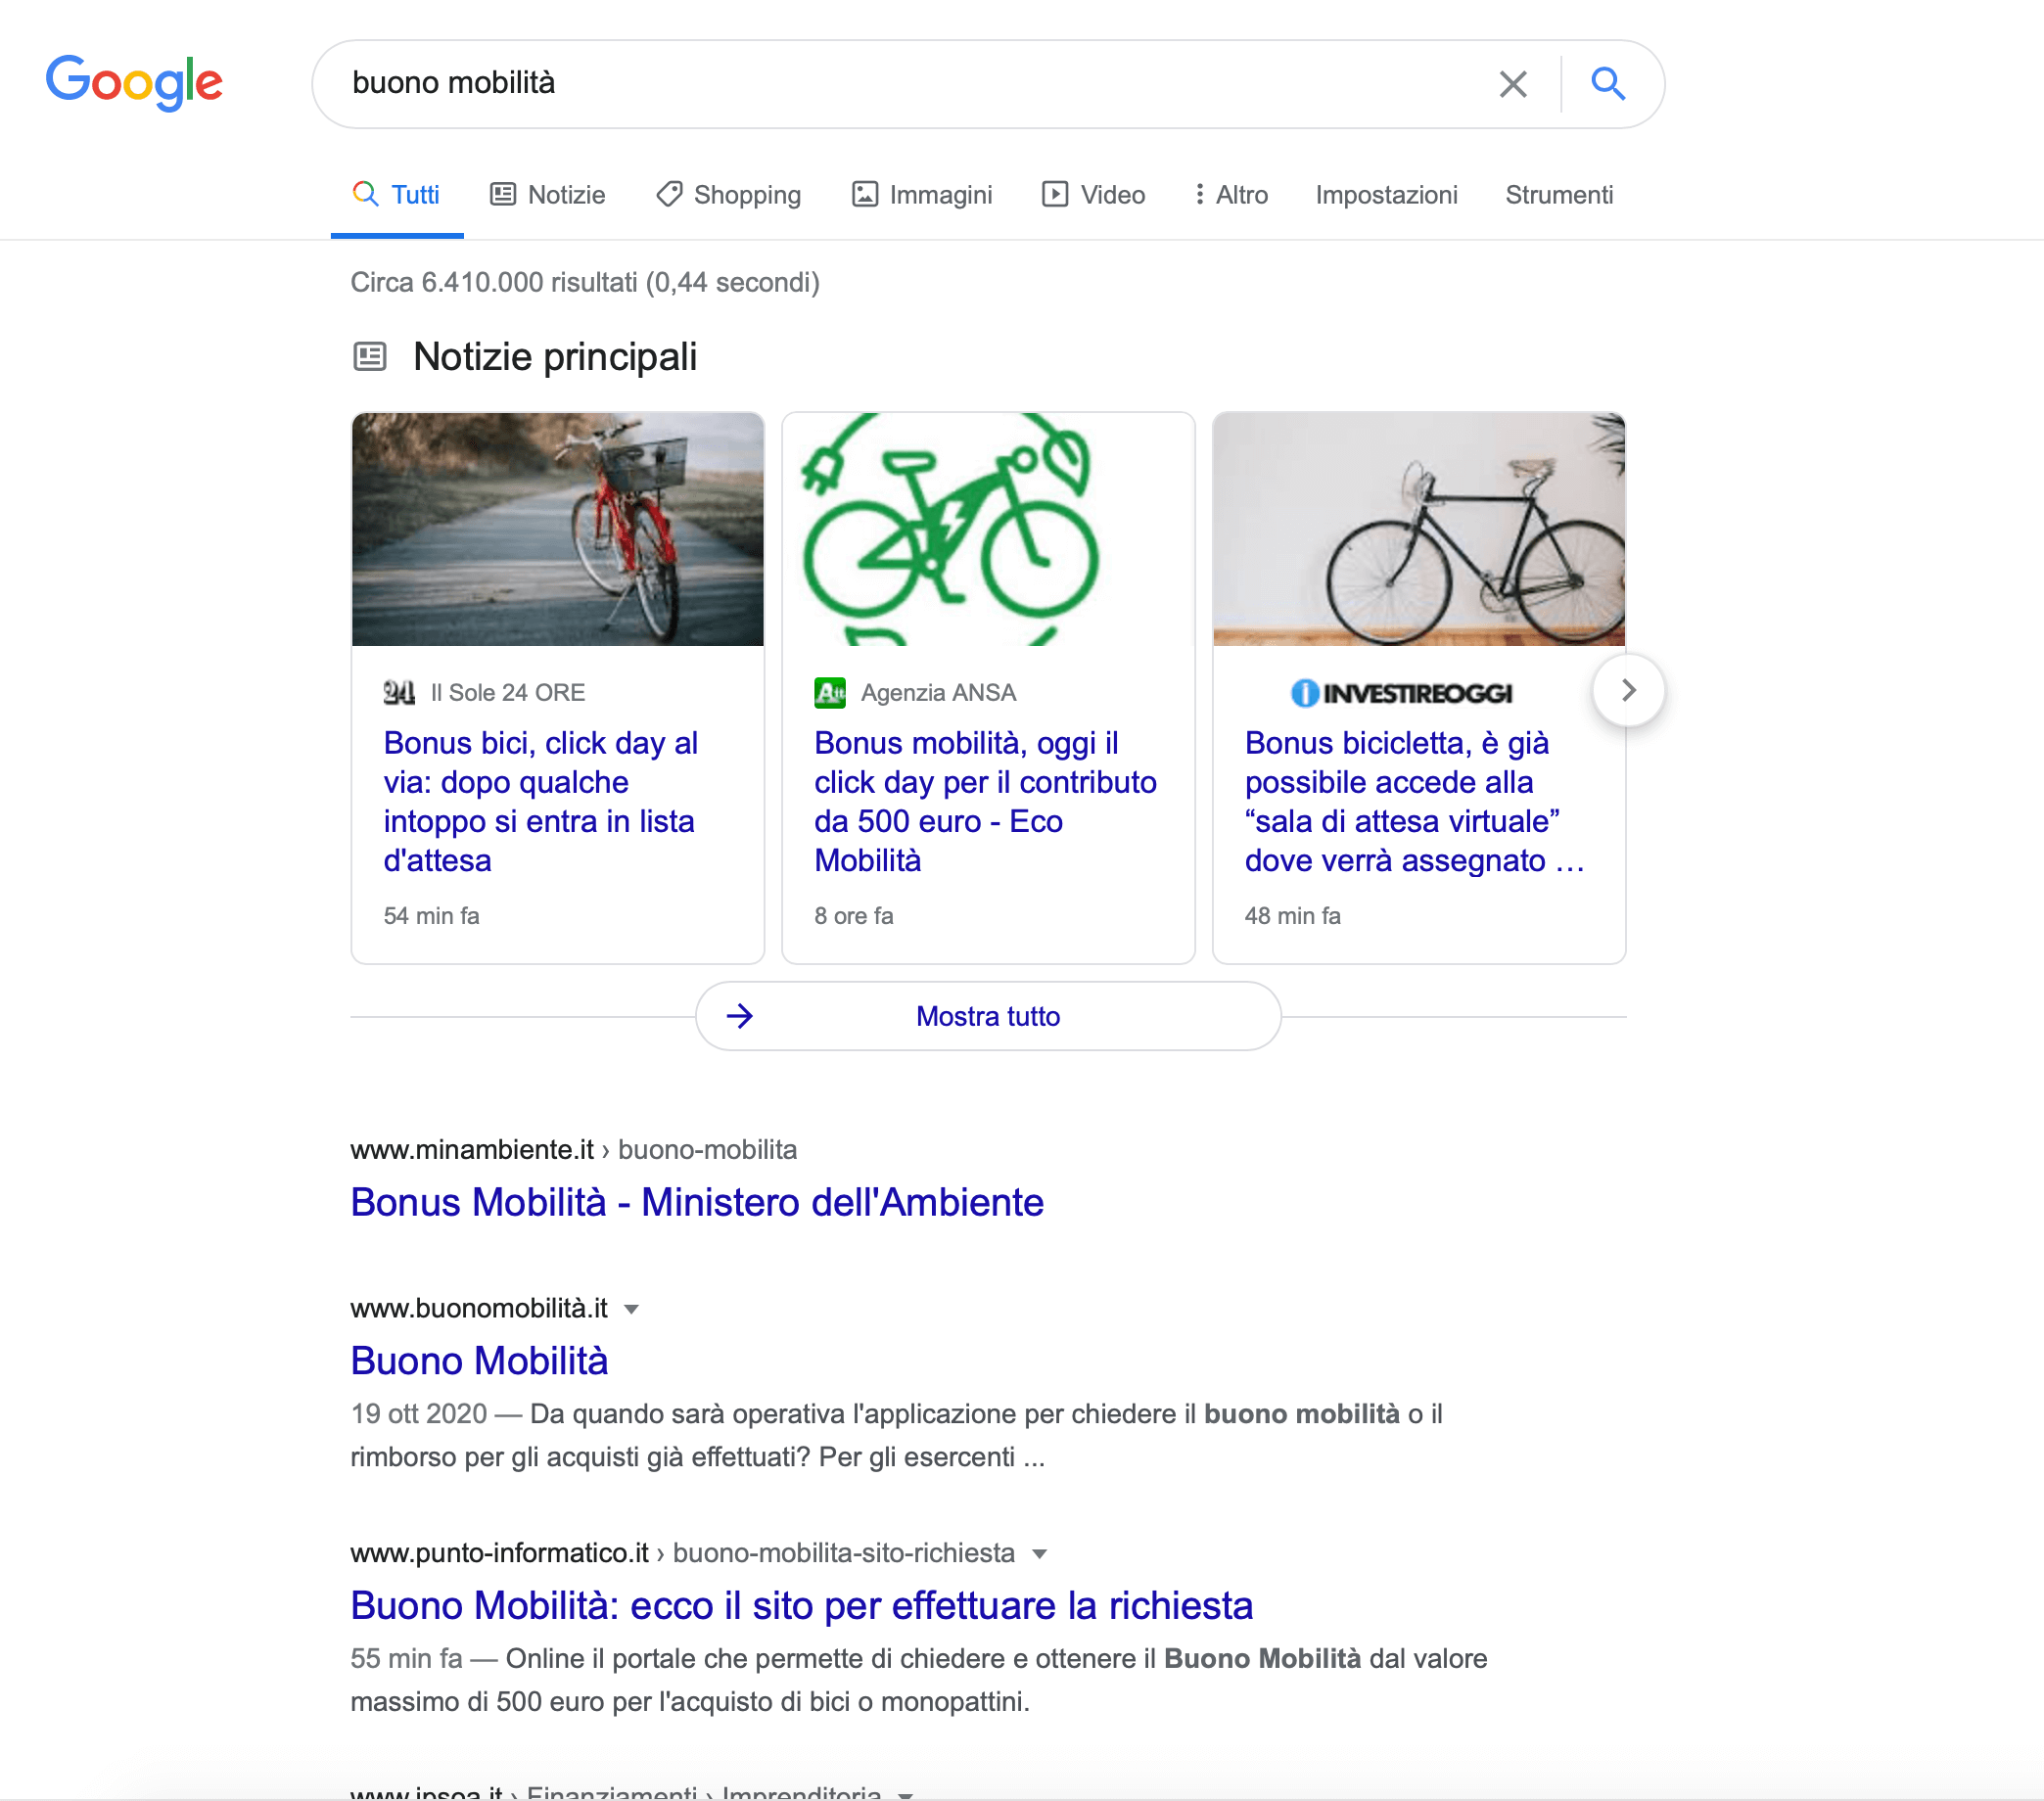Select the Tutti tab
Image resolution: width=2044 pixels, height=1801 pixels.
[396, 195]
